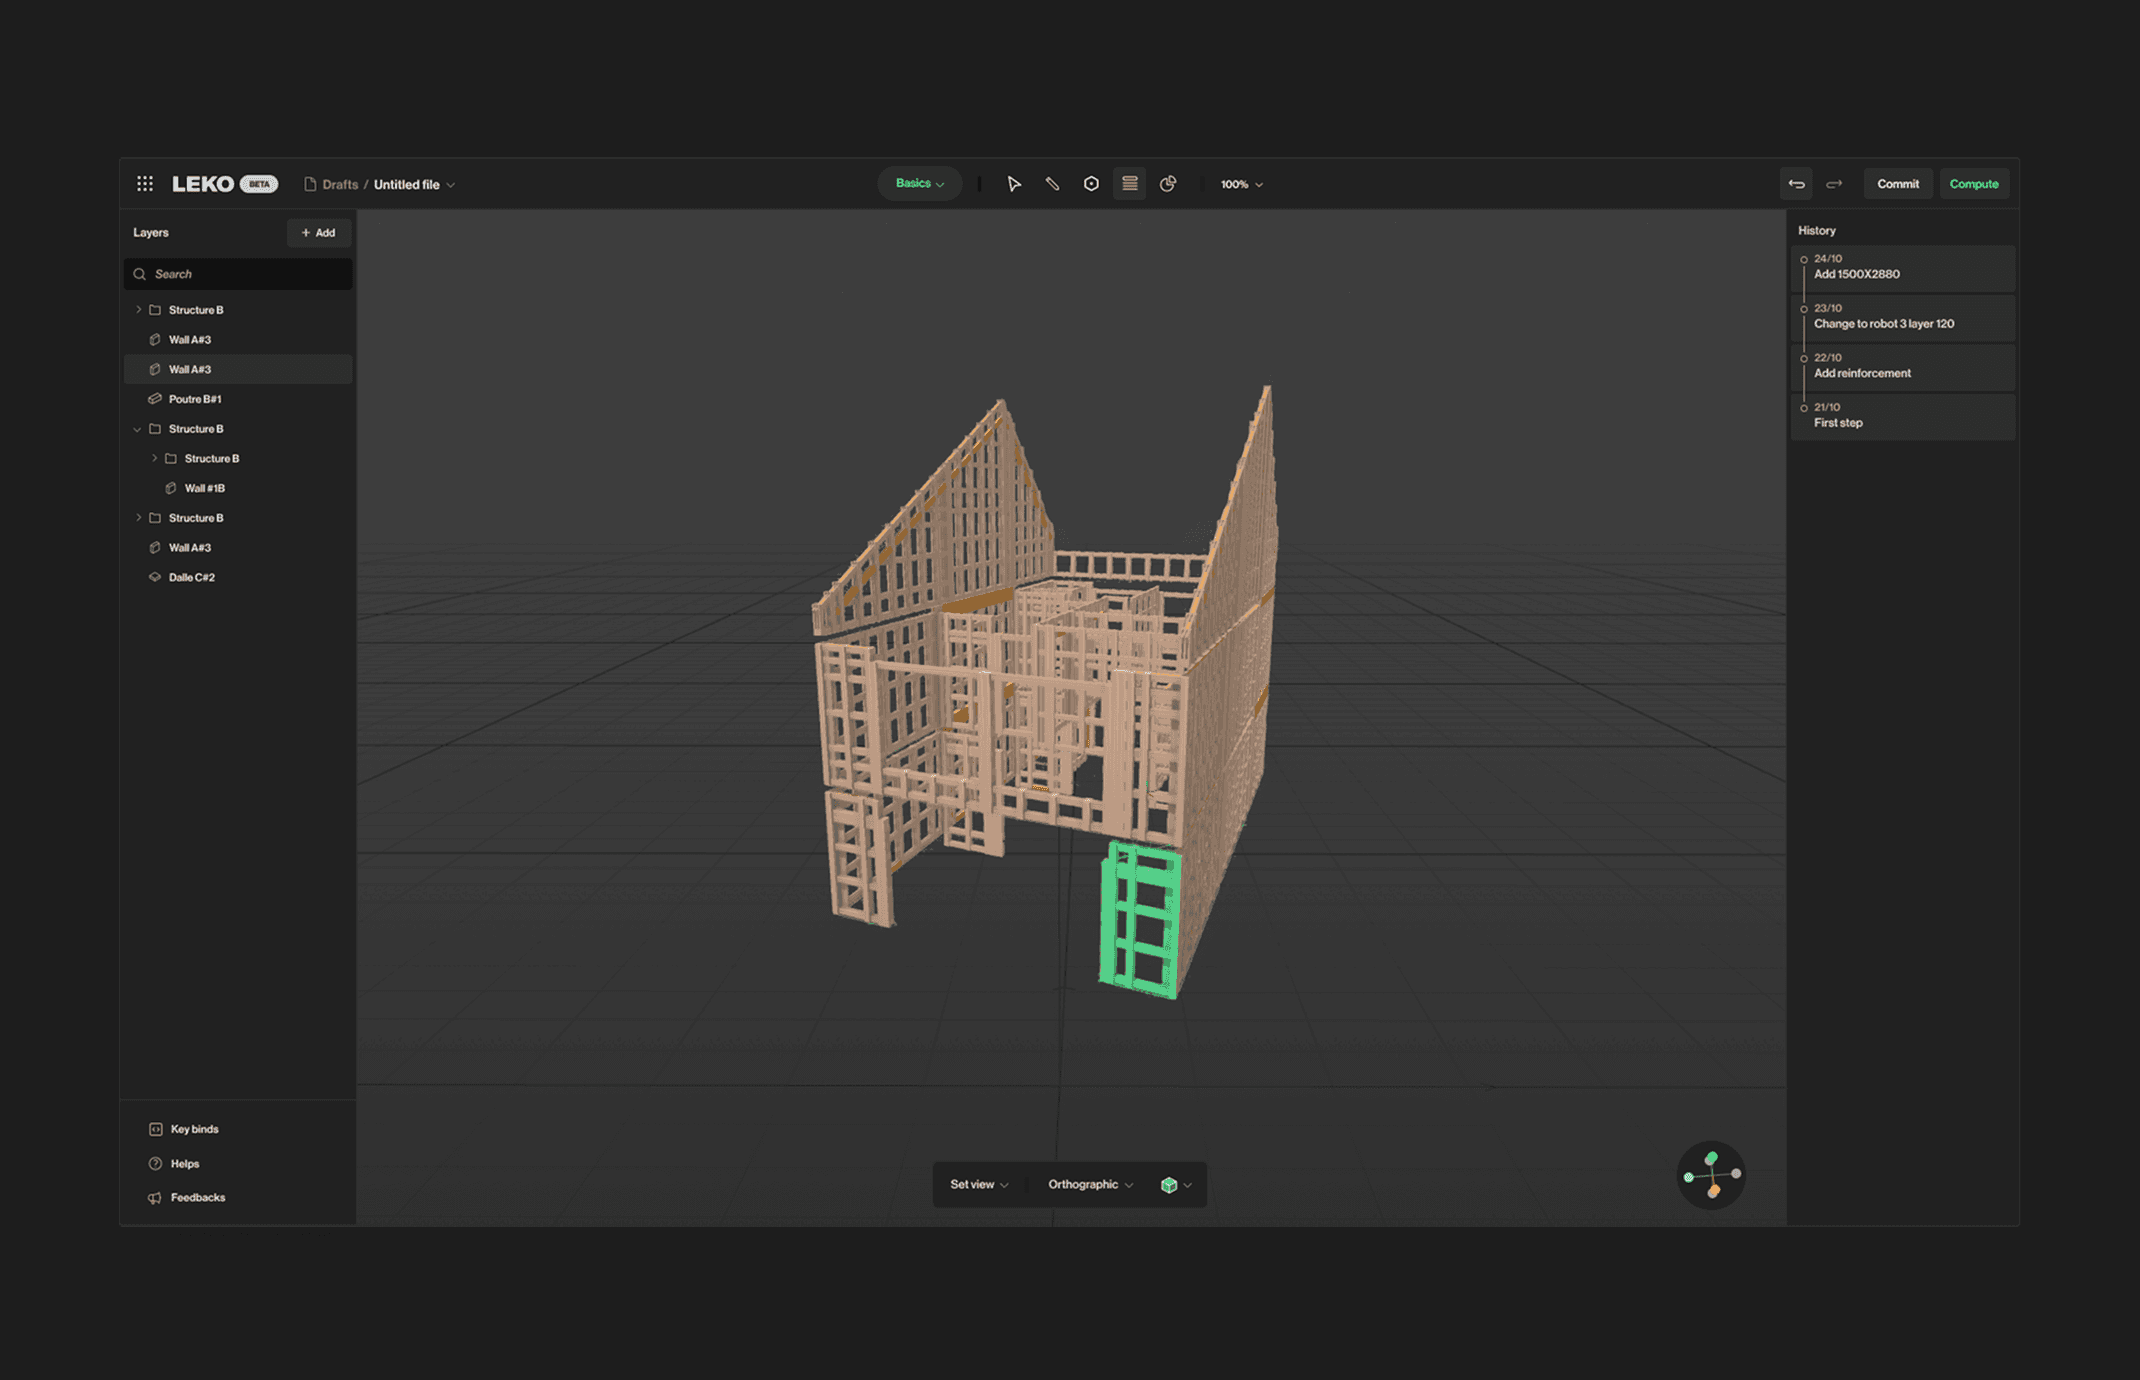Open the 100% zoom dropdown
The image size is (2140, 1380).
[1241, 185]
